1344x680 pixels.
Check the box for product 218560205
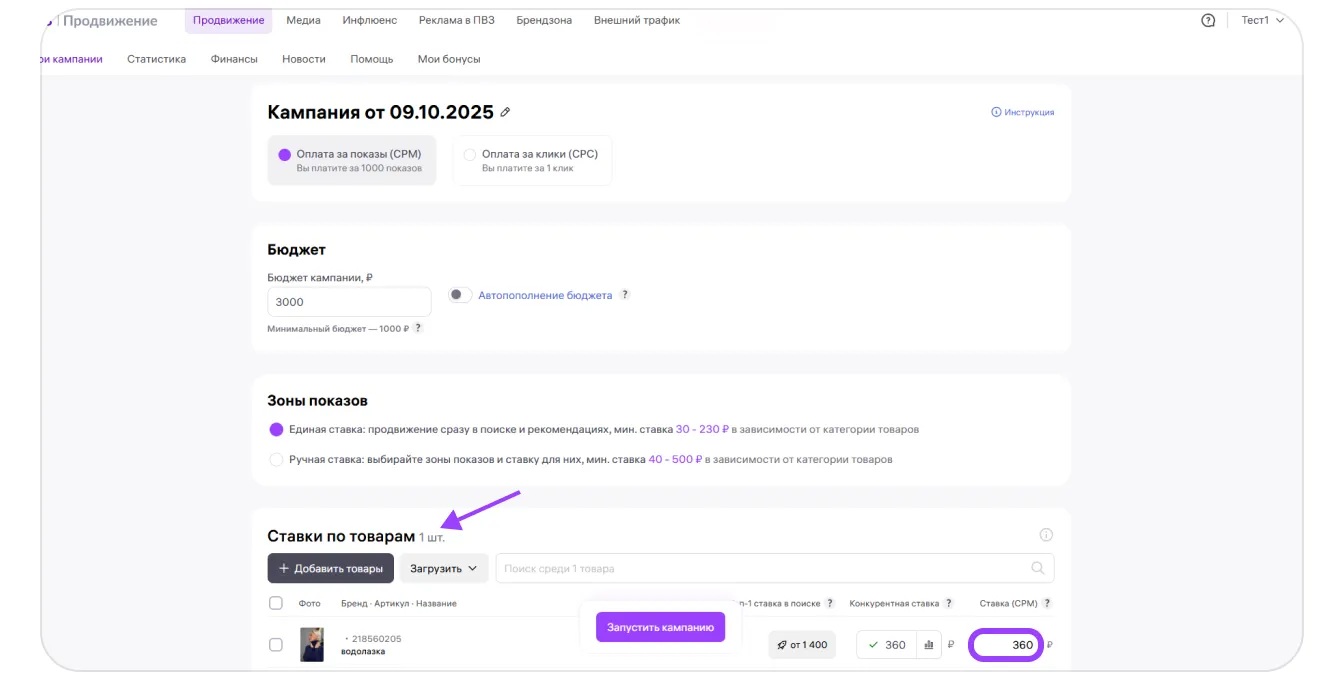tap(276, 645)
